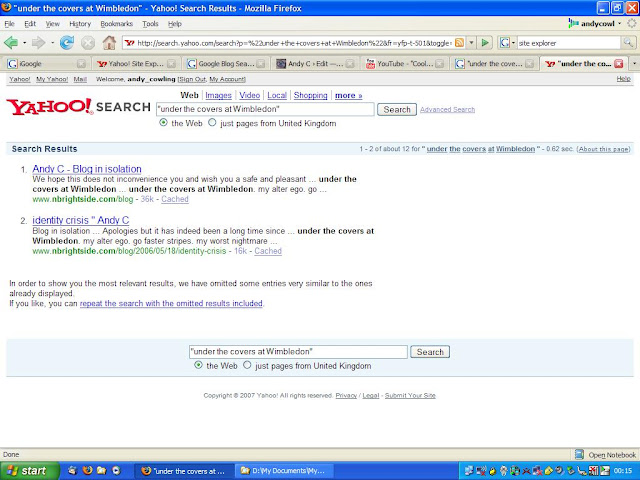Open the list all tabs dropdown
The image size is (640, 480).
pos(634,64)
